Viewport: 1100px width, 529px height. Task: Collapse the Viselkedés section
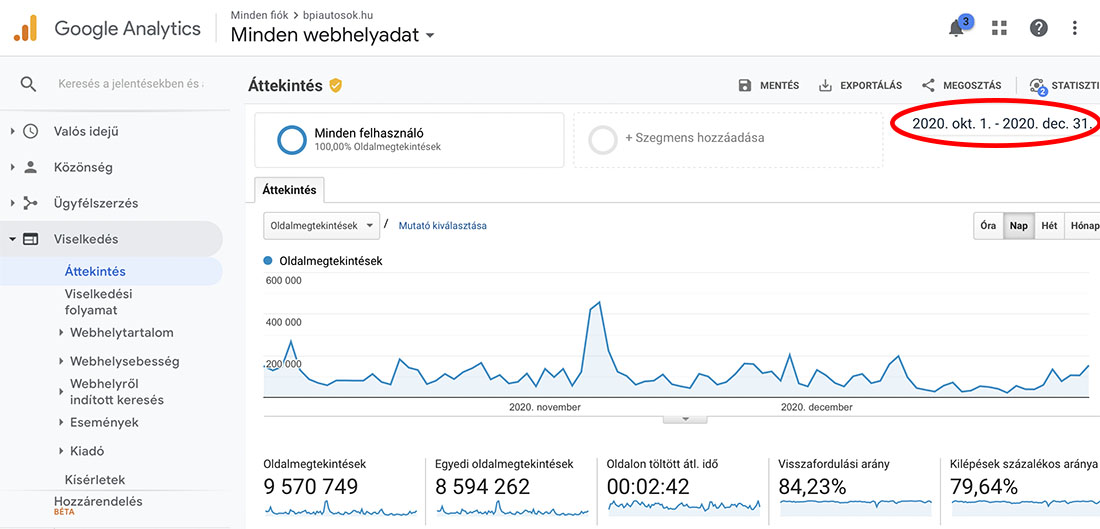click(12, 239)
